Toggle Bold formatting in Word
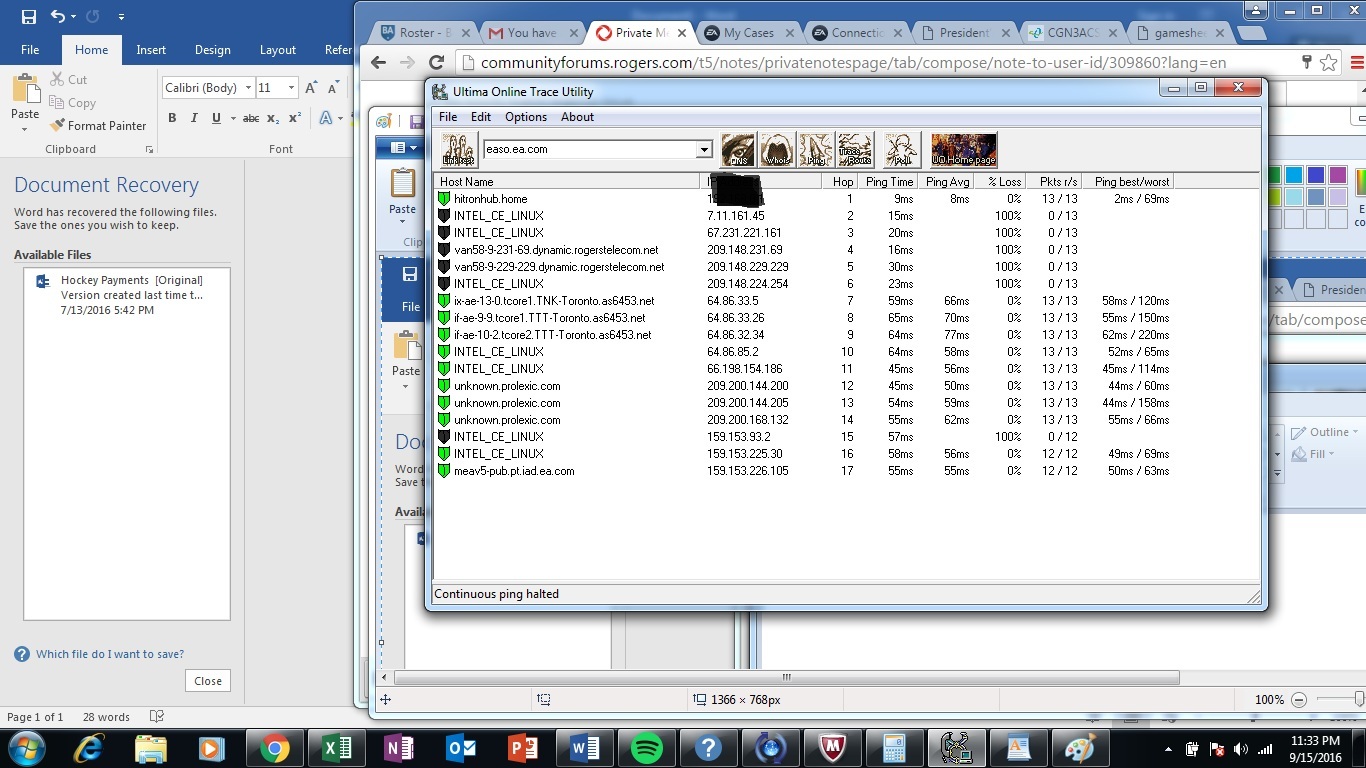 (172, 118)
